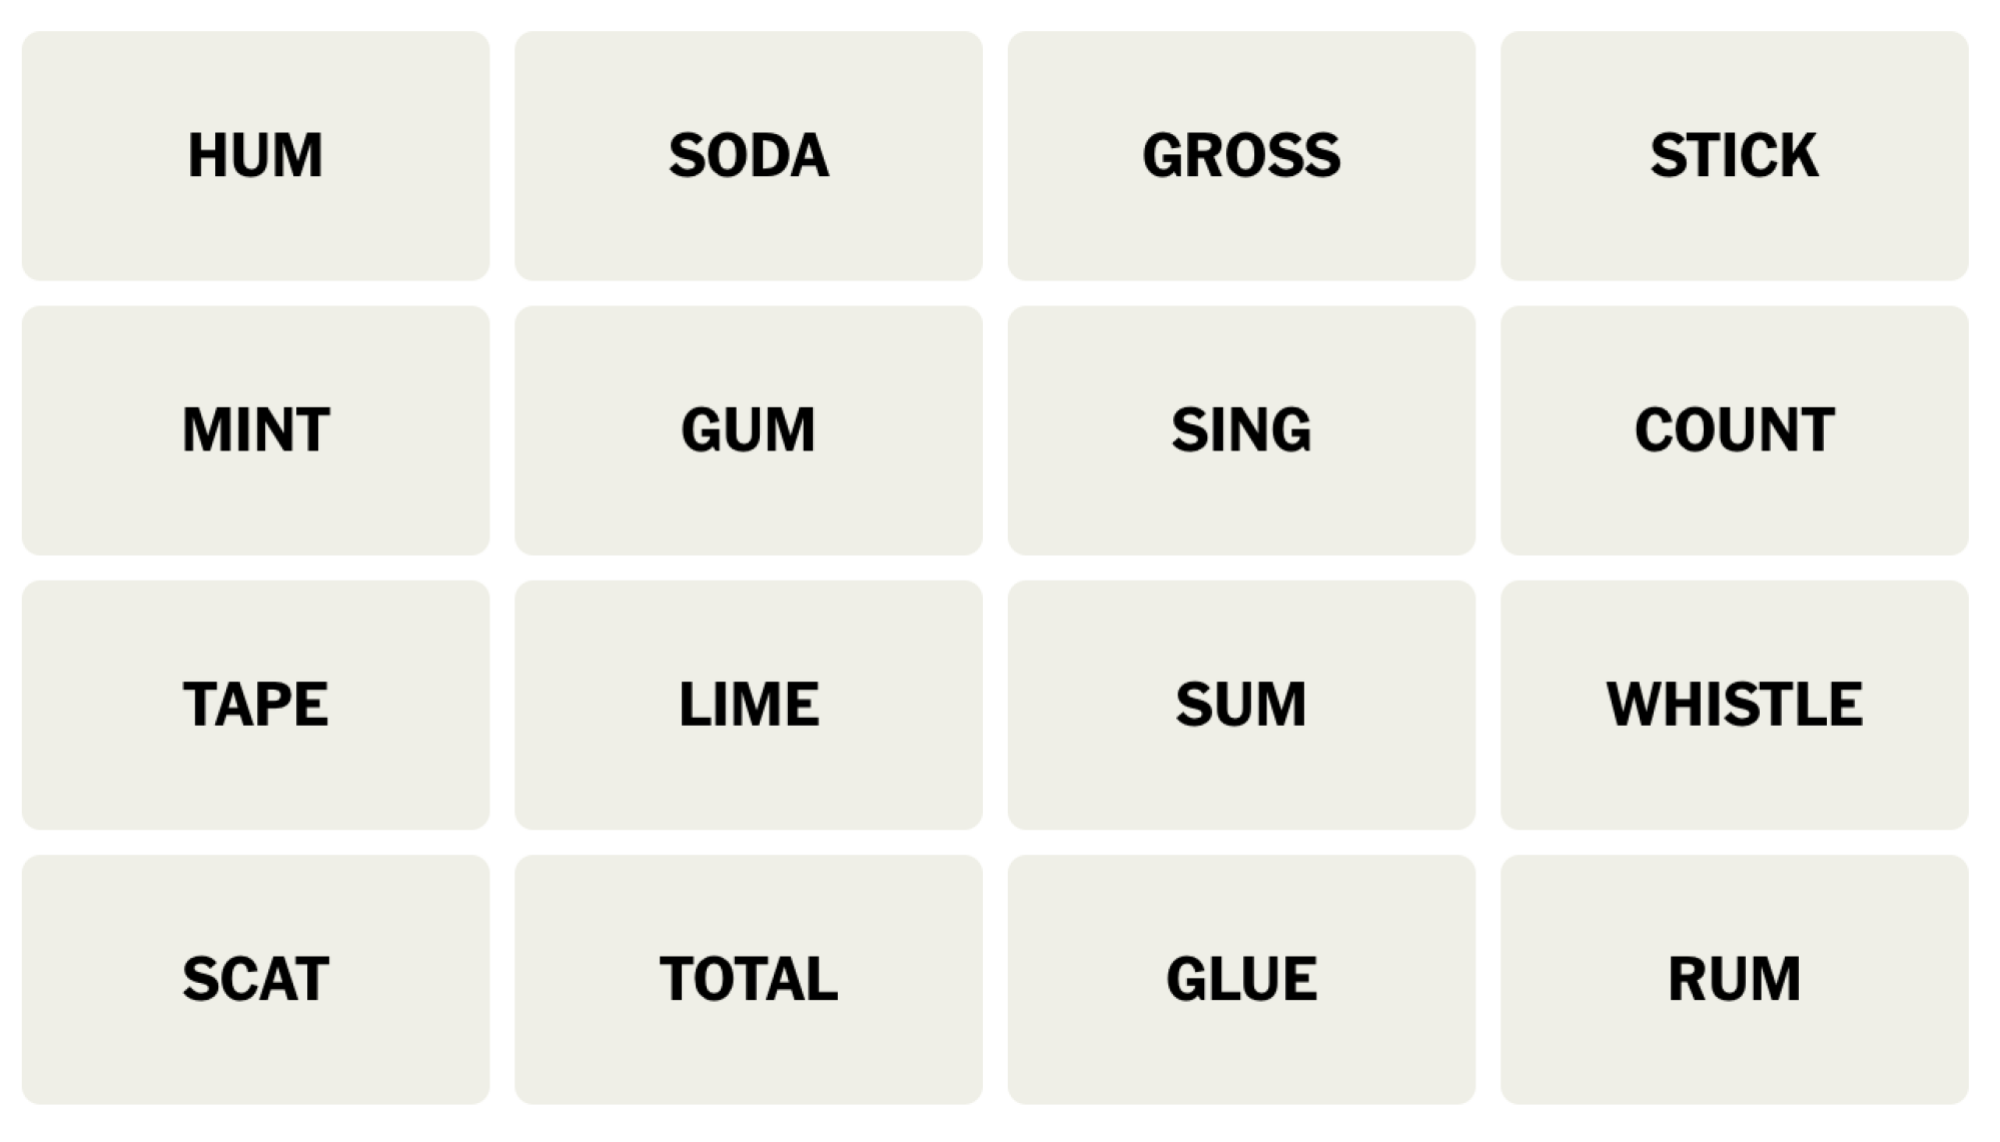2000x1142 pixels.
Task: Pick the word card in the bottom-right corner
Action: coord(1735,981)
